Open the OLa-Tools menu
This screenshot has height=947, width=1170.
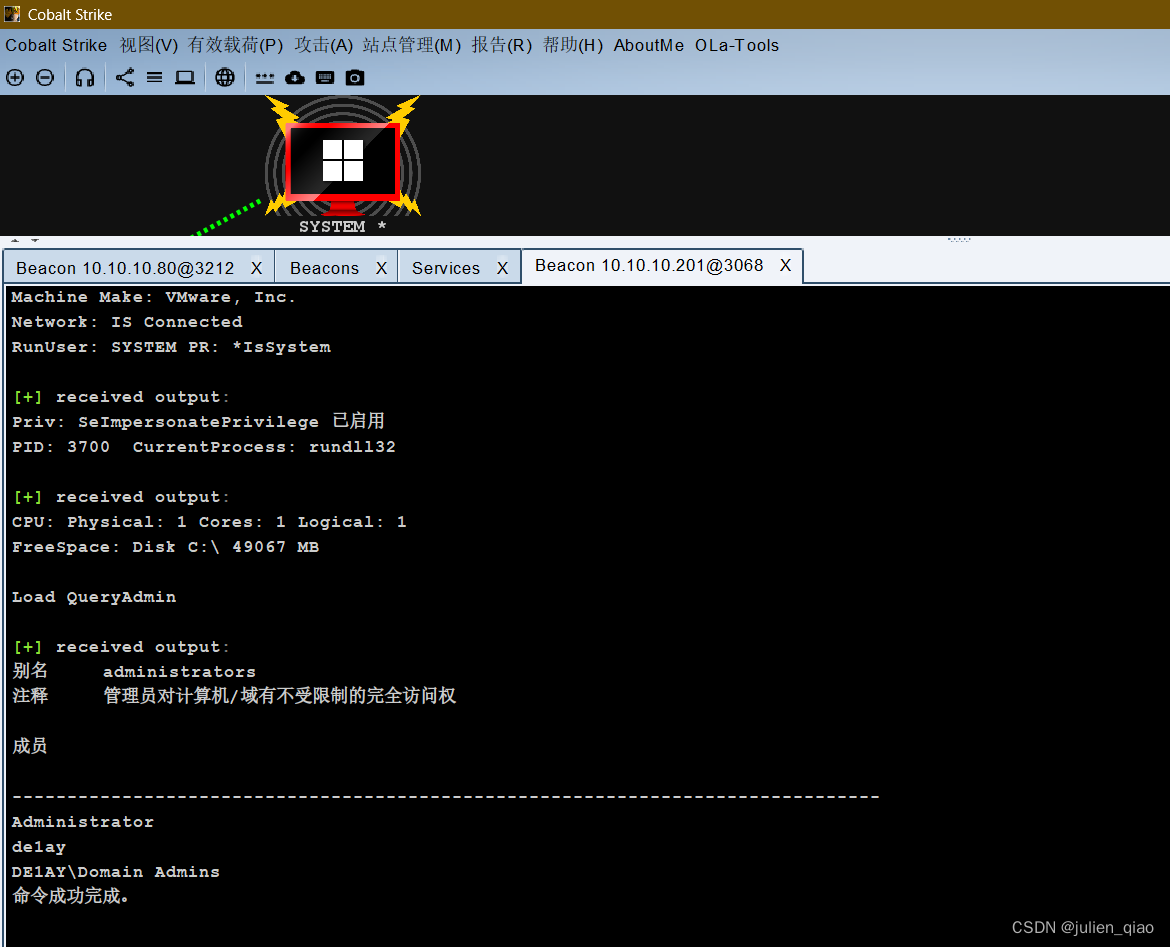click(x=736, y=46)
